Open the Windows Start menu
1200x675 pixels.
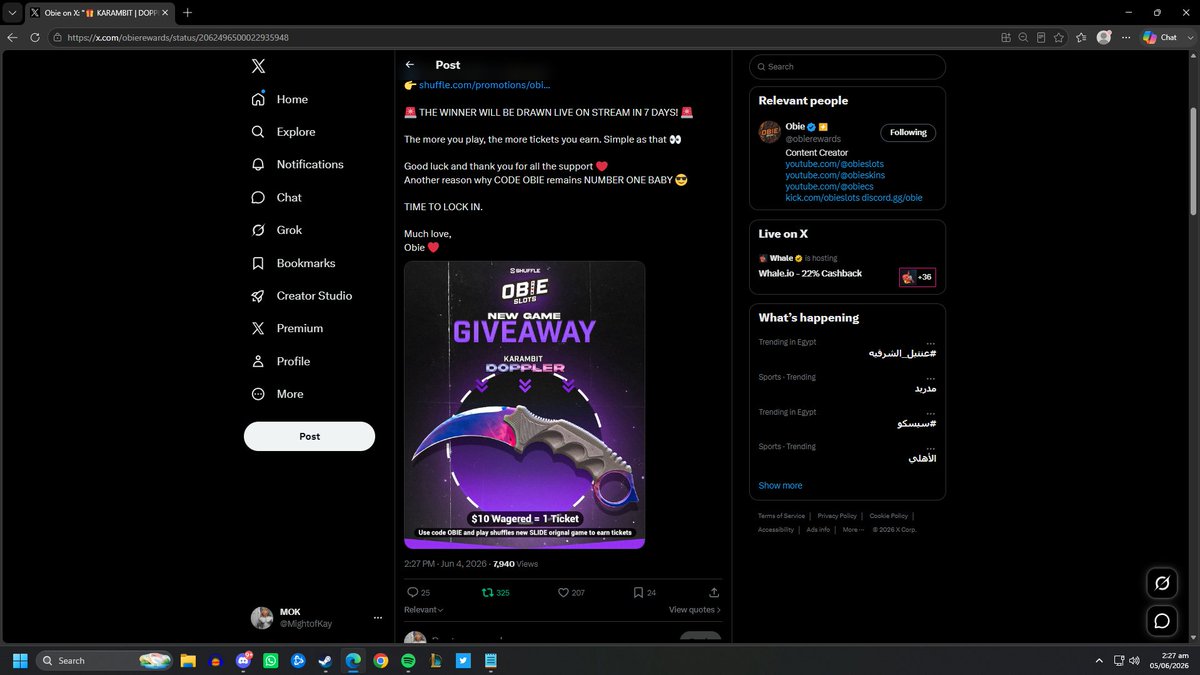pyautogui.click(x=18, y=661)
